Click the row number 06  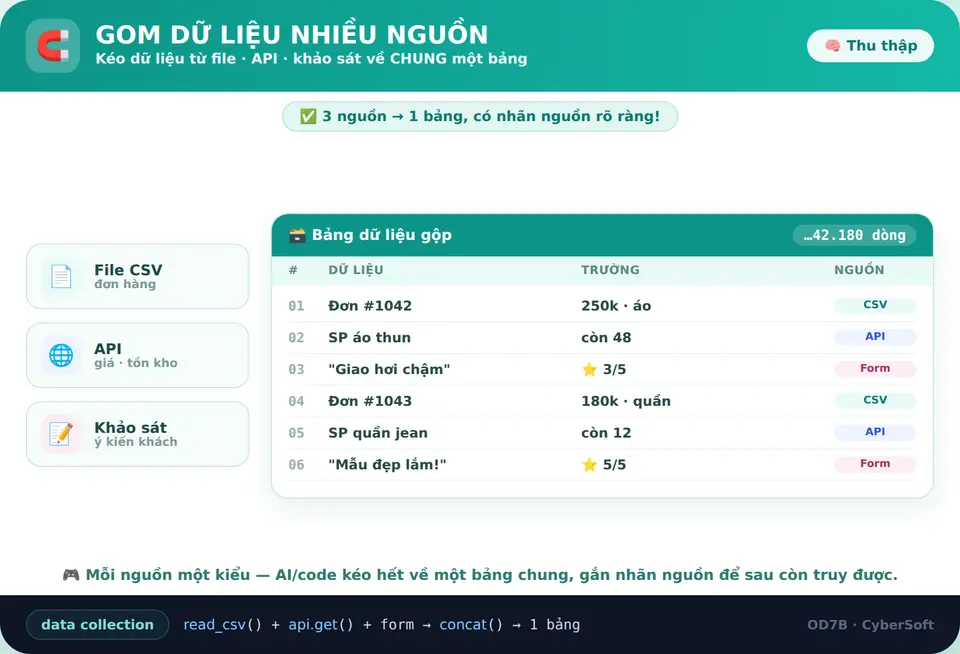(x=296, y=465)
